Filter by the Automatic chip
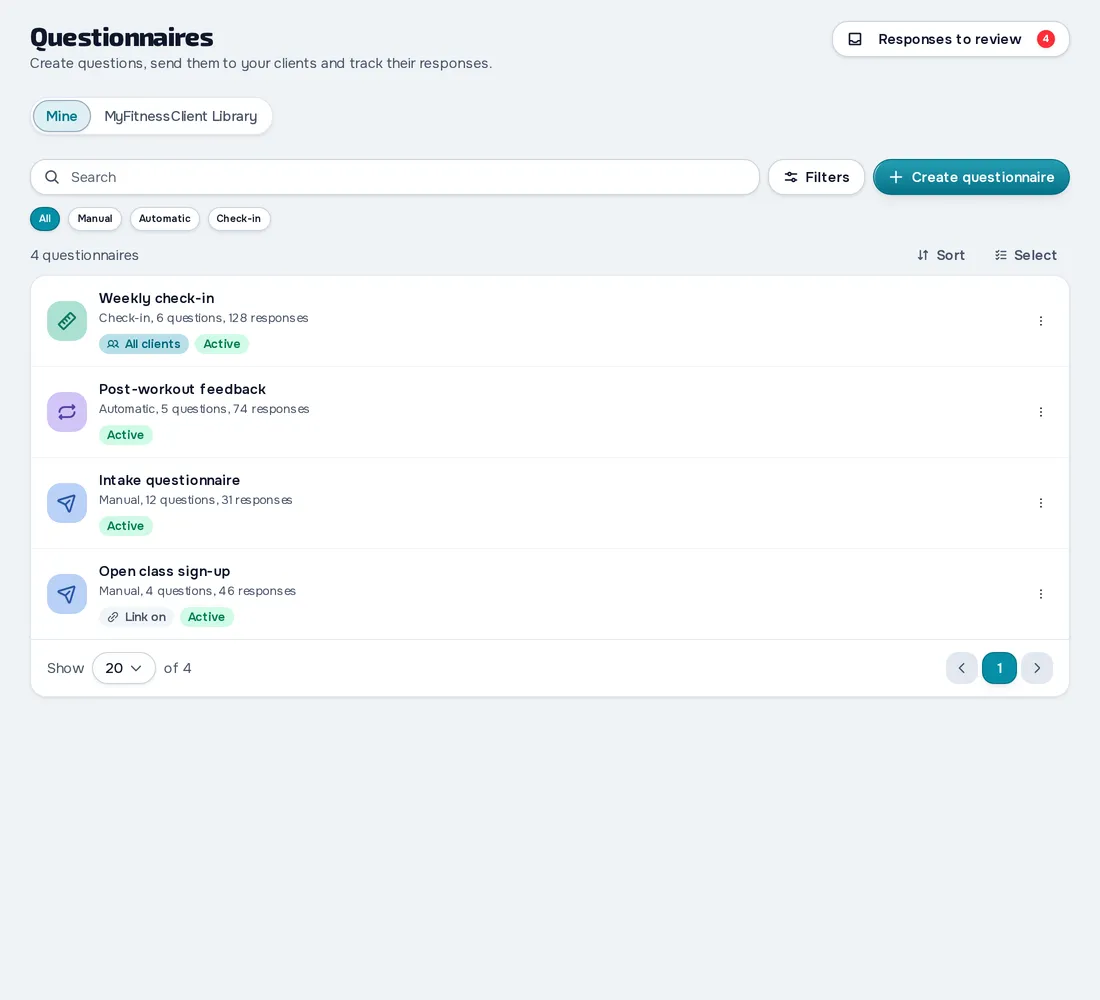1100x1000 pixels. (x=165, y=219)
